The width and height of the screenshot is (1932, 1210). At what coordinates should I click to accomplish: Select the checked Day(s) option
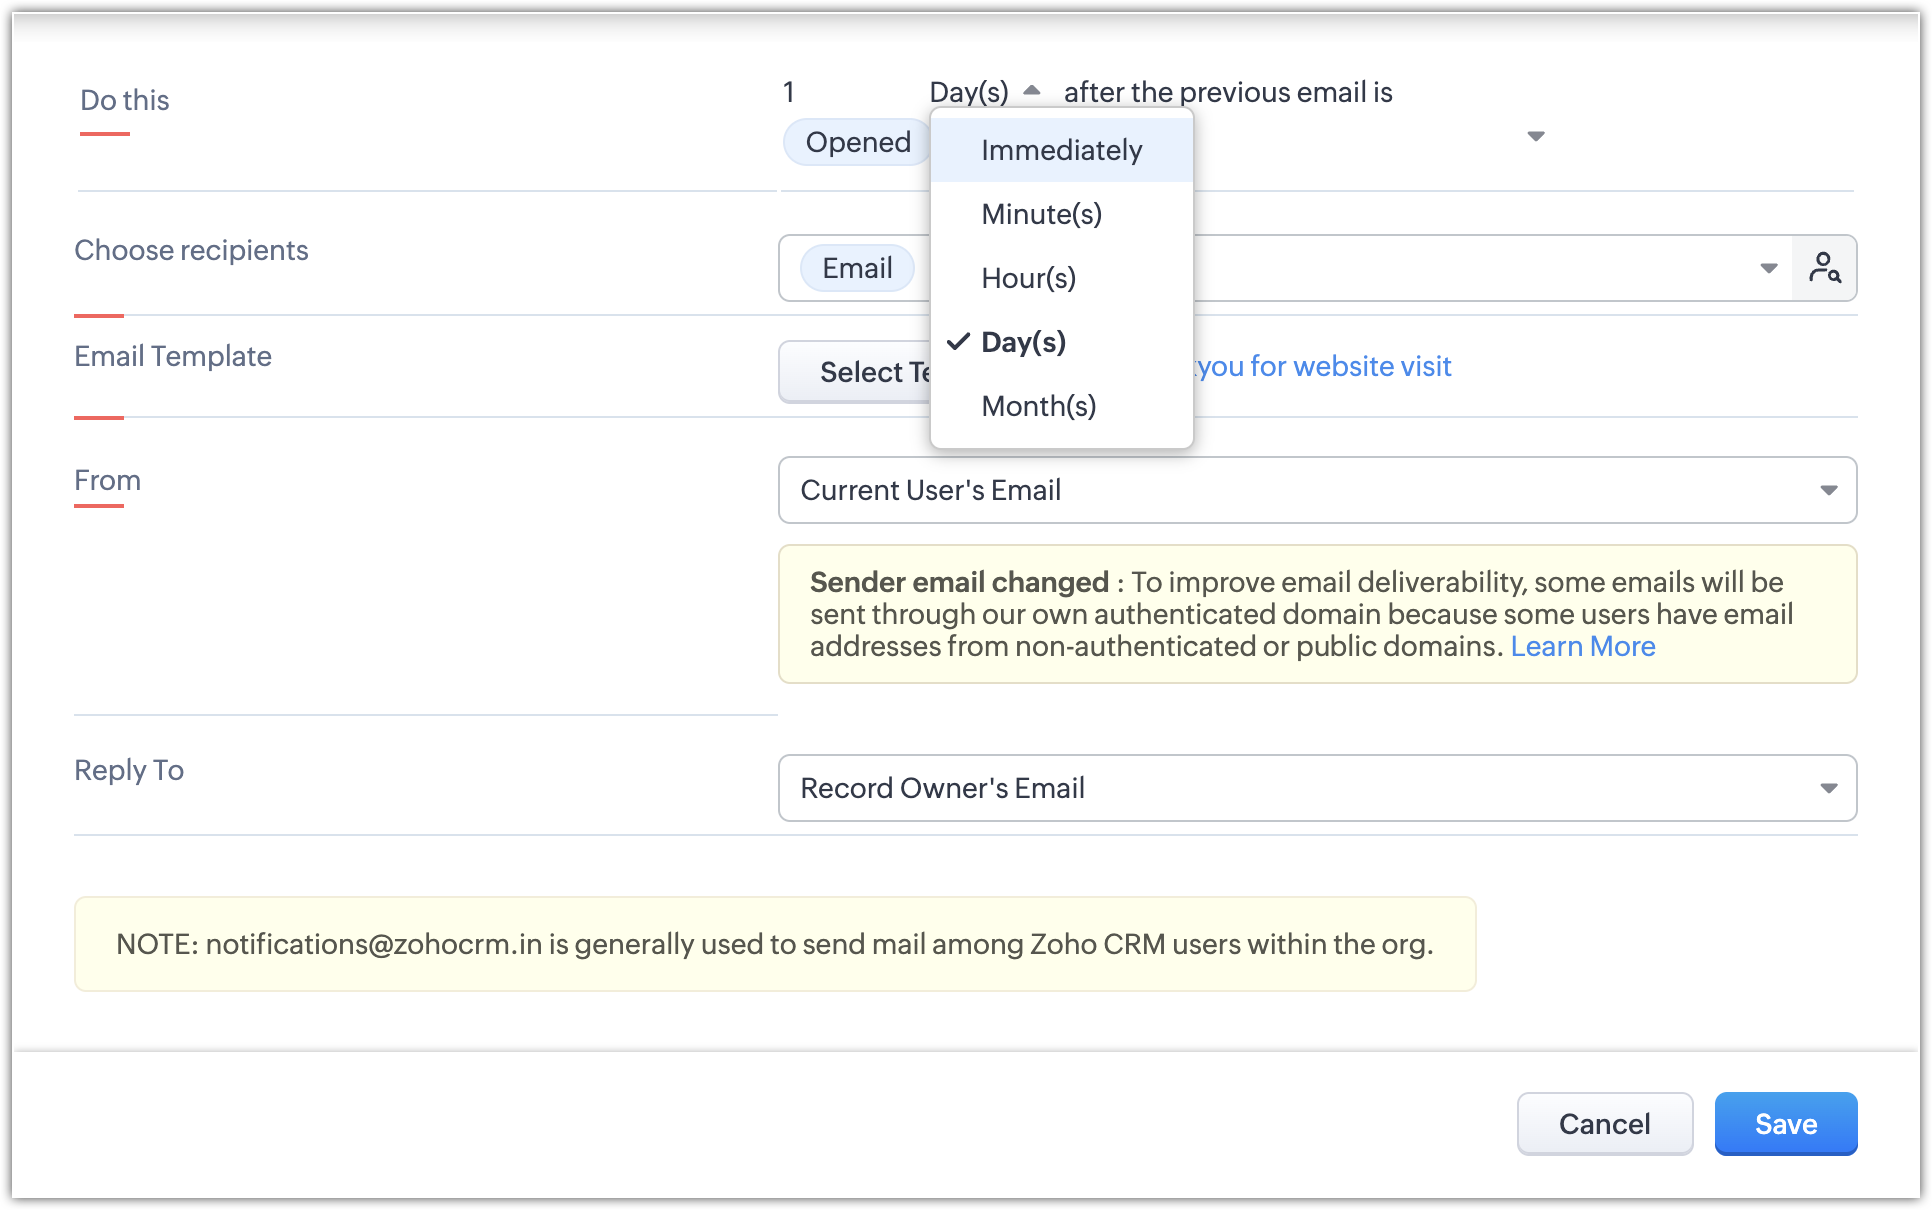tap(1023, 342)
